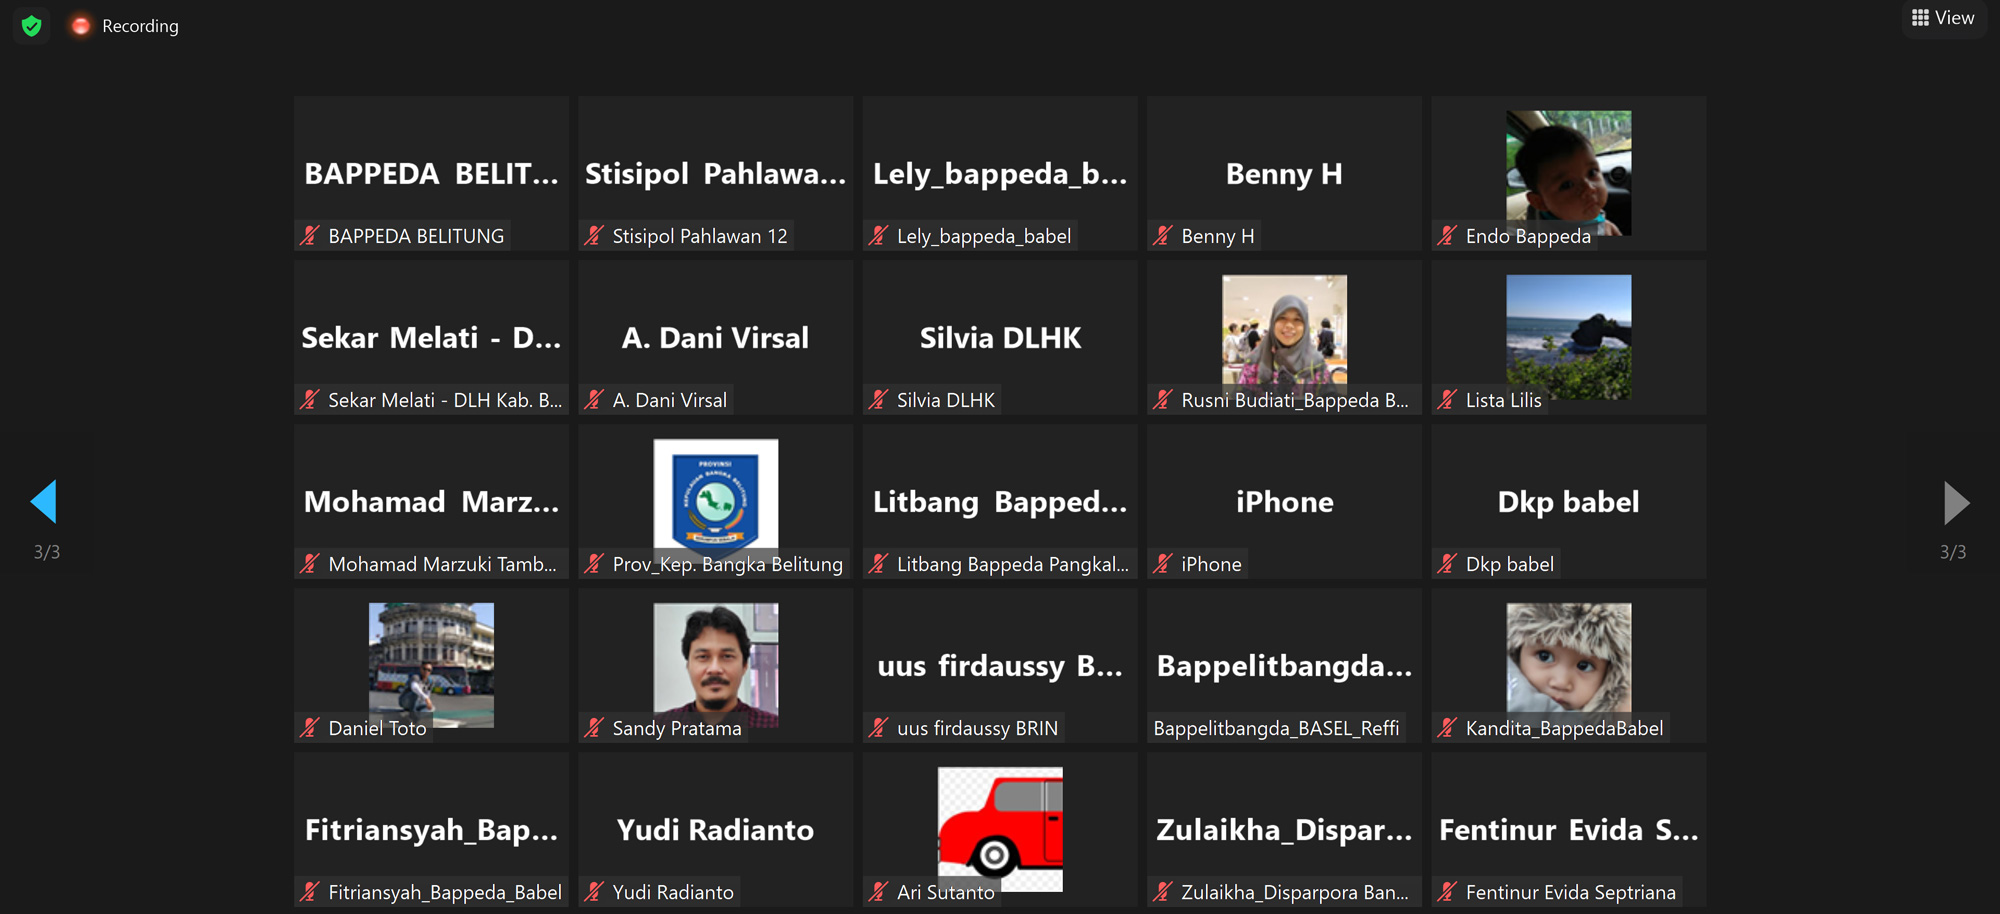Click muted mic icon beside Benny H

(x=1163, y=236)
